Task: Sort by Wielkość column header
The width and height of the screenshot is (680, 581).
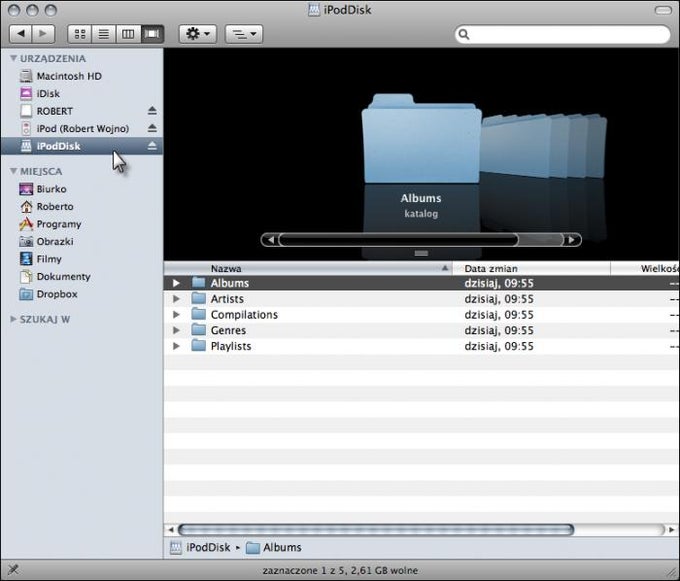Action: (x=645, y=268)
